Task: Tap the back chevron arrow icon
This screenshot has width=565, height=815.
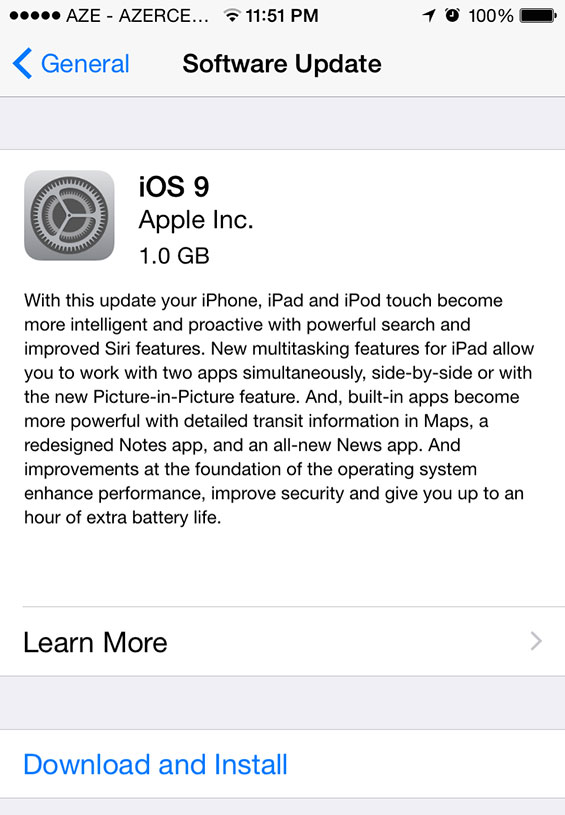Action: [22, 63]
